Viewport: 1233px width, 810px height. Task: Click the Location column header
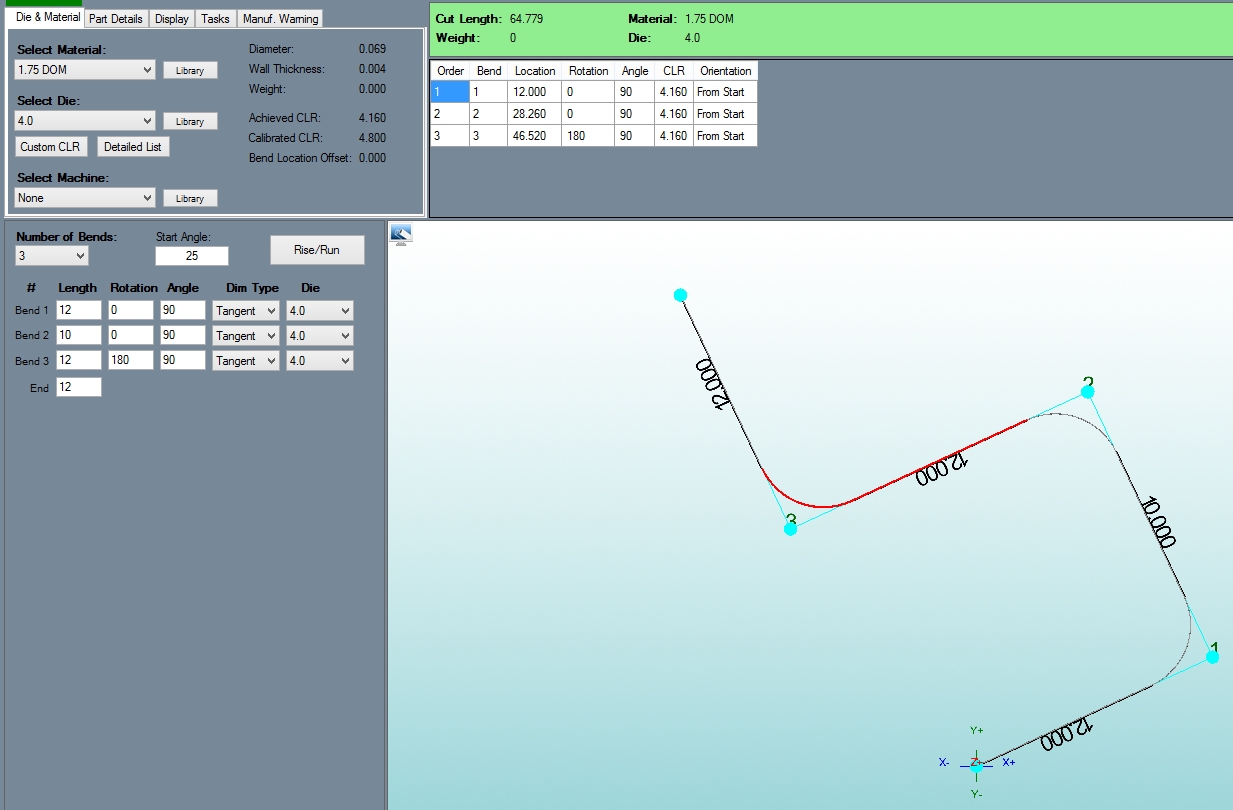(535, 71)
